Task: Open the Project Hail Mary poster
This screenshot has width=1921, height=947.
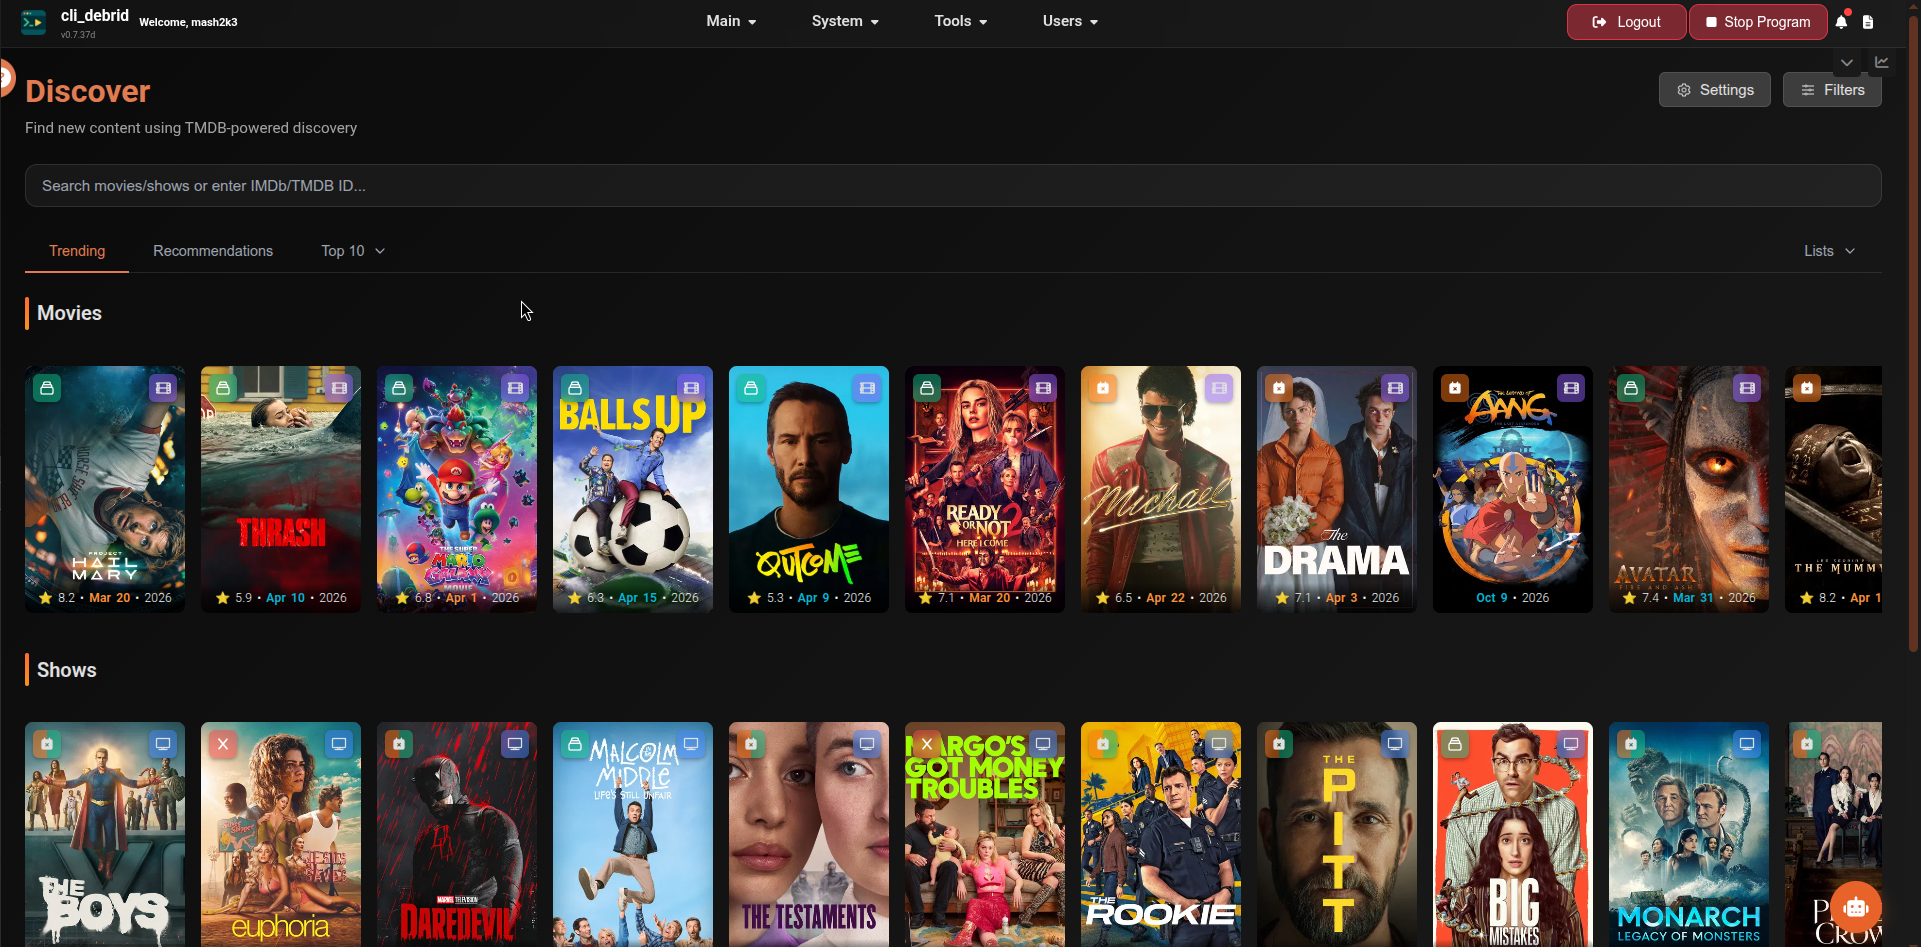Action: click(105, 489)
